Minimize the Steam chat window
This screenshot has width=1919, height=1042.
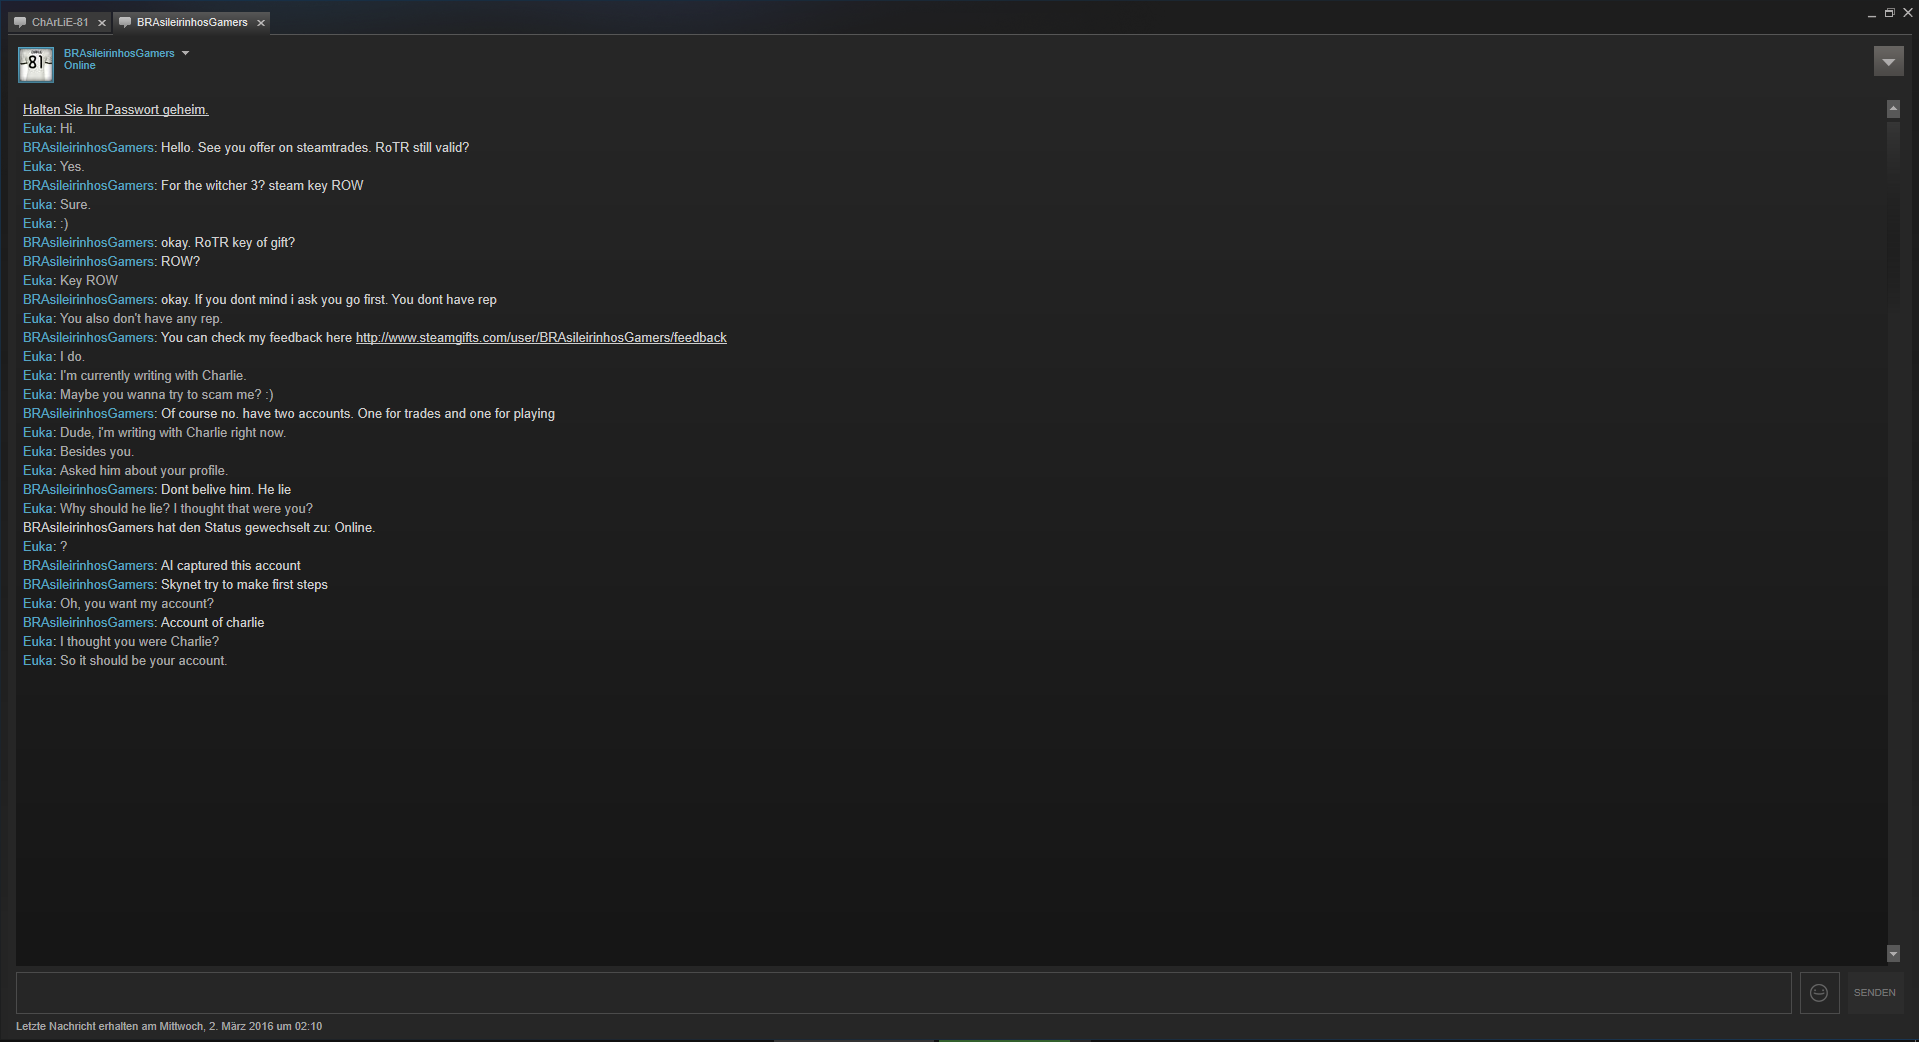(x=1871, y=14)
